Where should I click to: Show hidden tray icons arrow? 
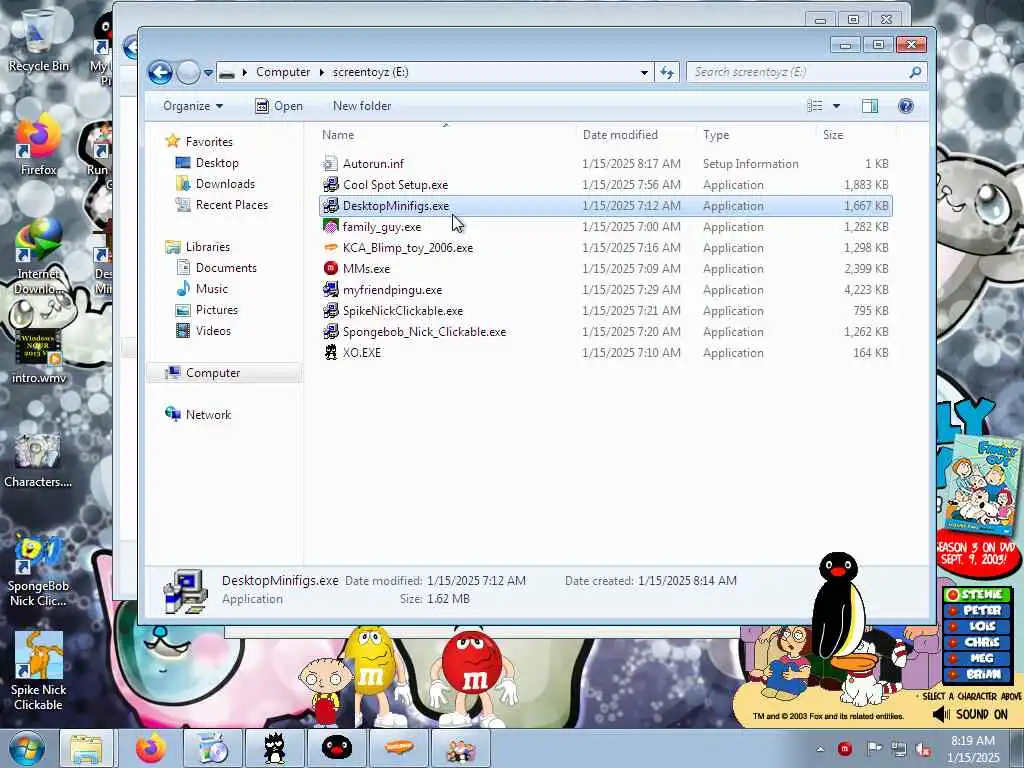coord(820,748)
